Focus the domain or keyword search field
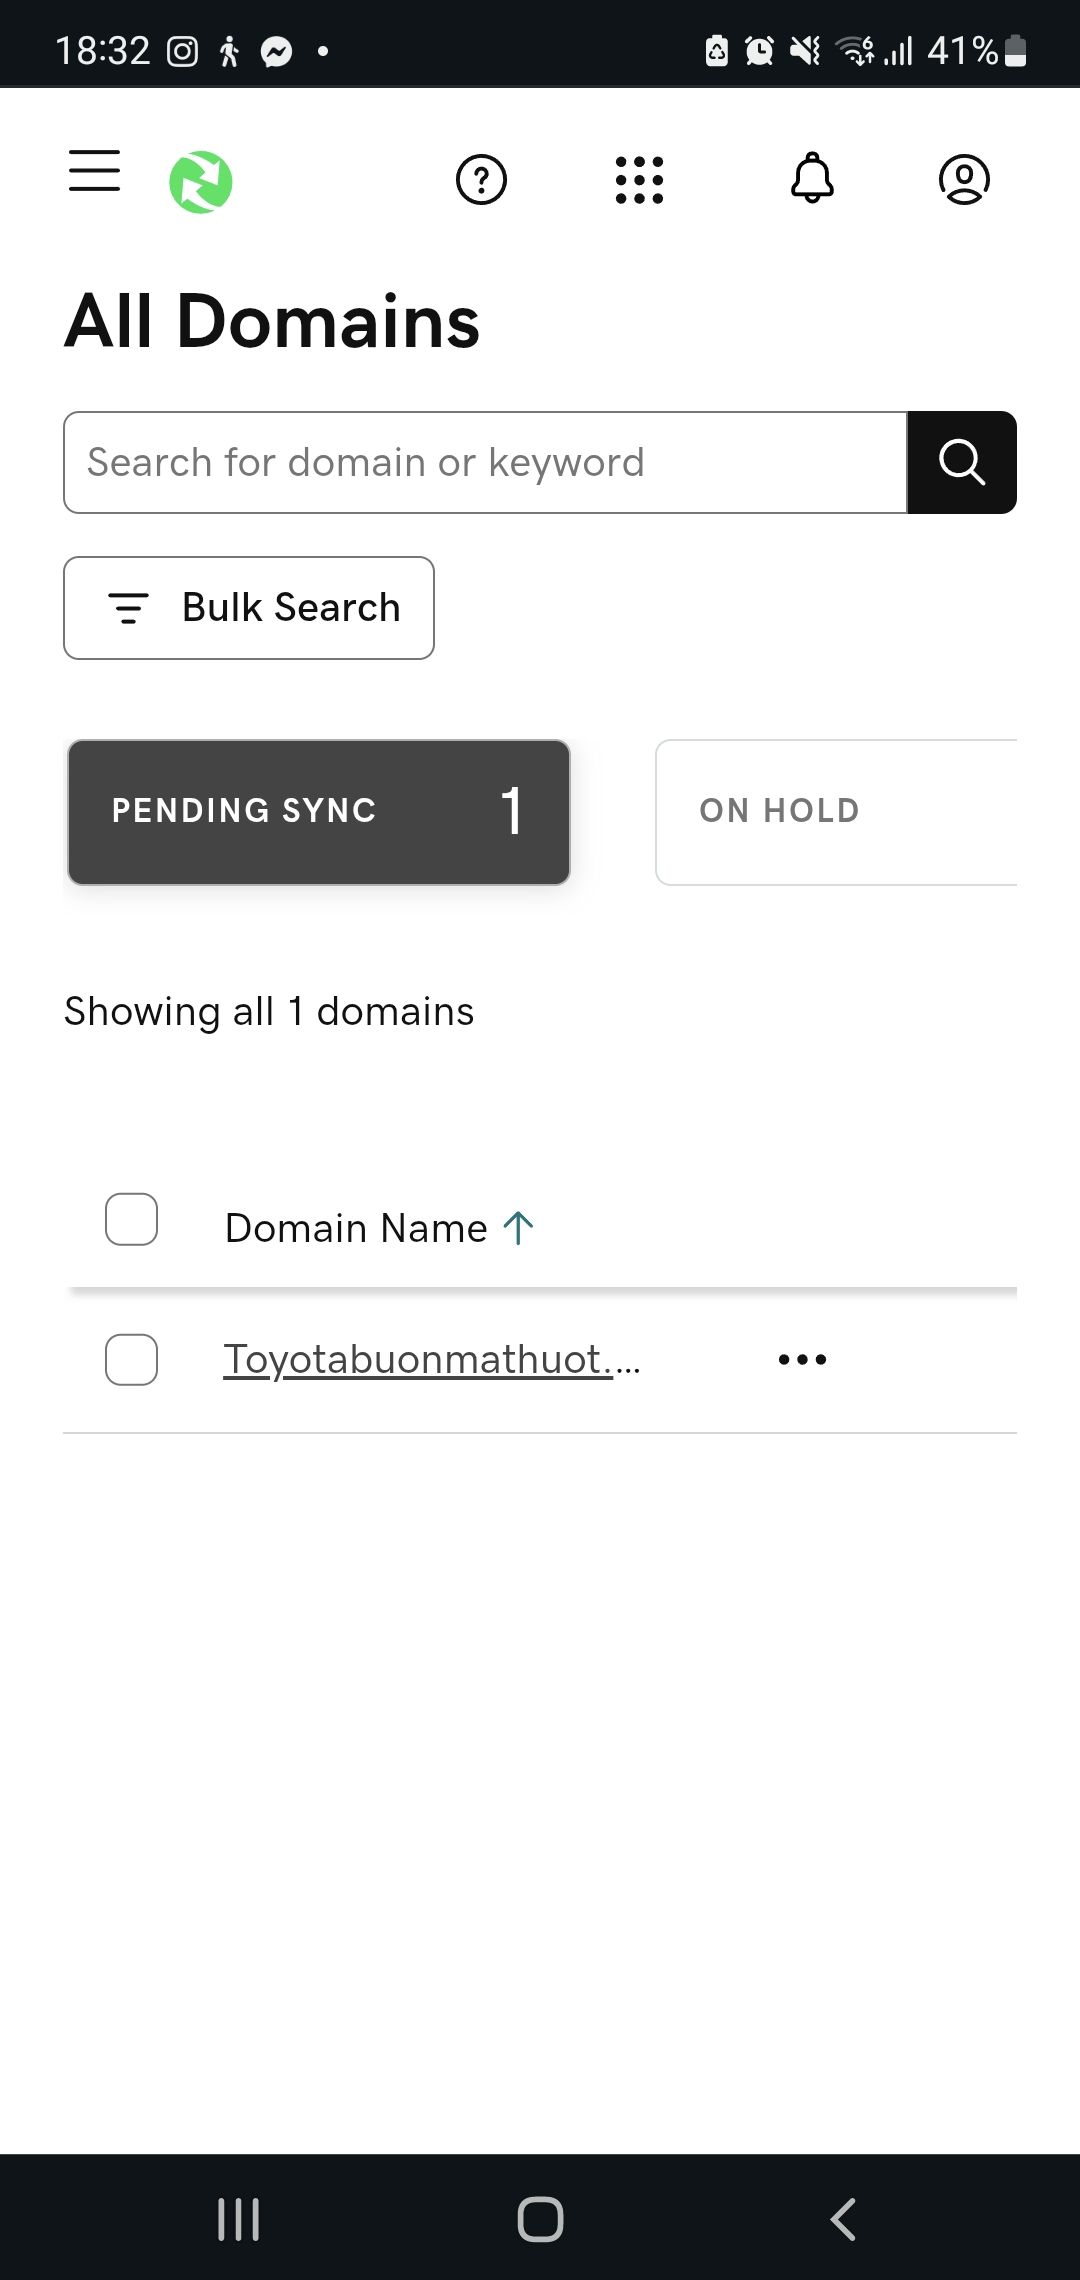 485,462
